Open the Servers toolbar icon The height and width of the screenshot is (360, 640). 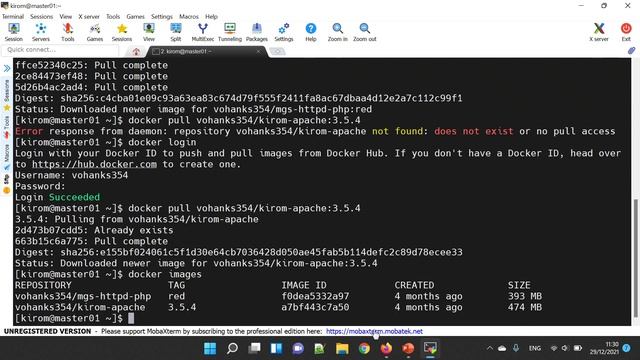point(41,32)
